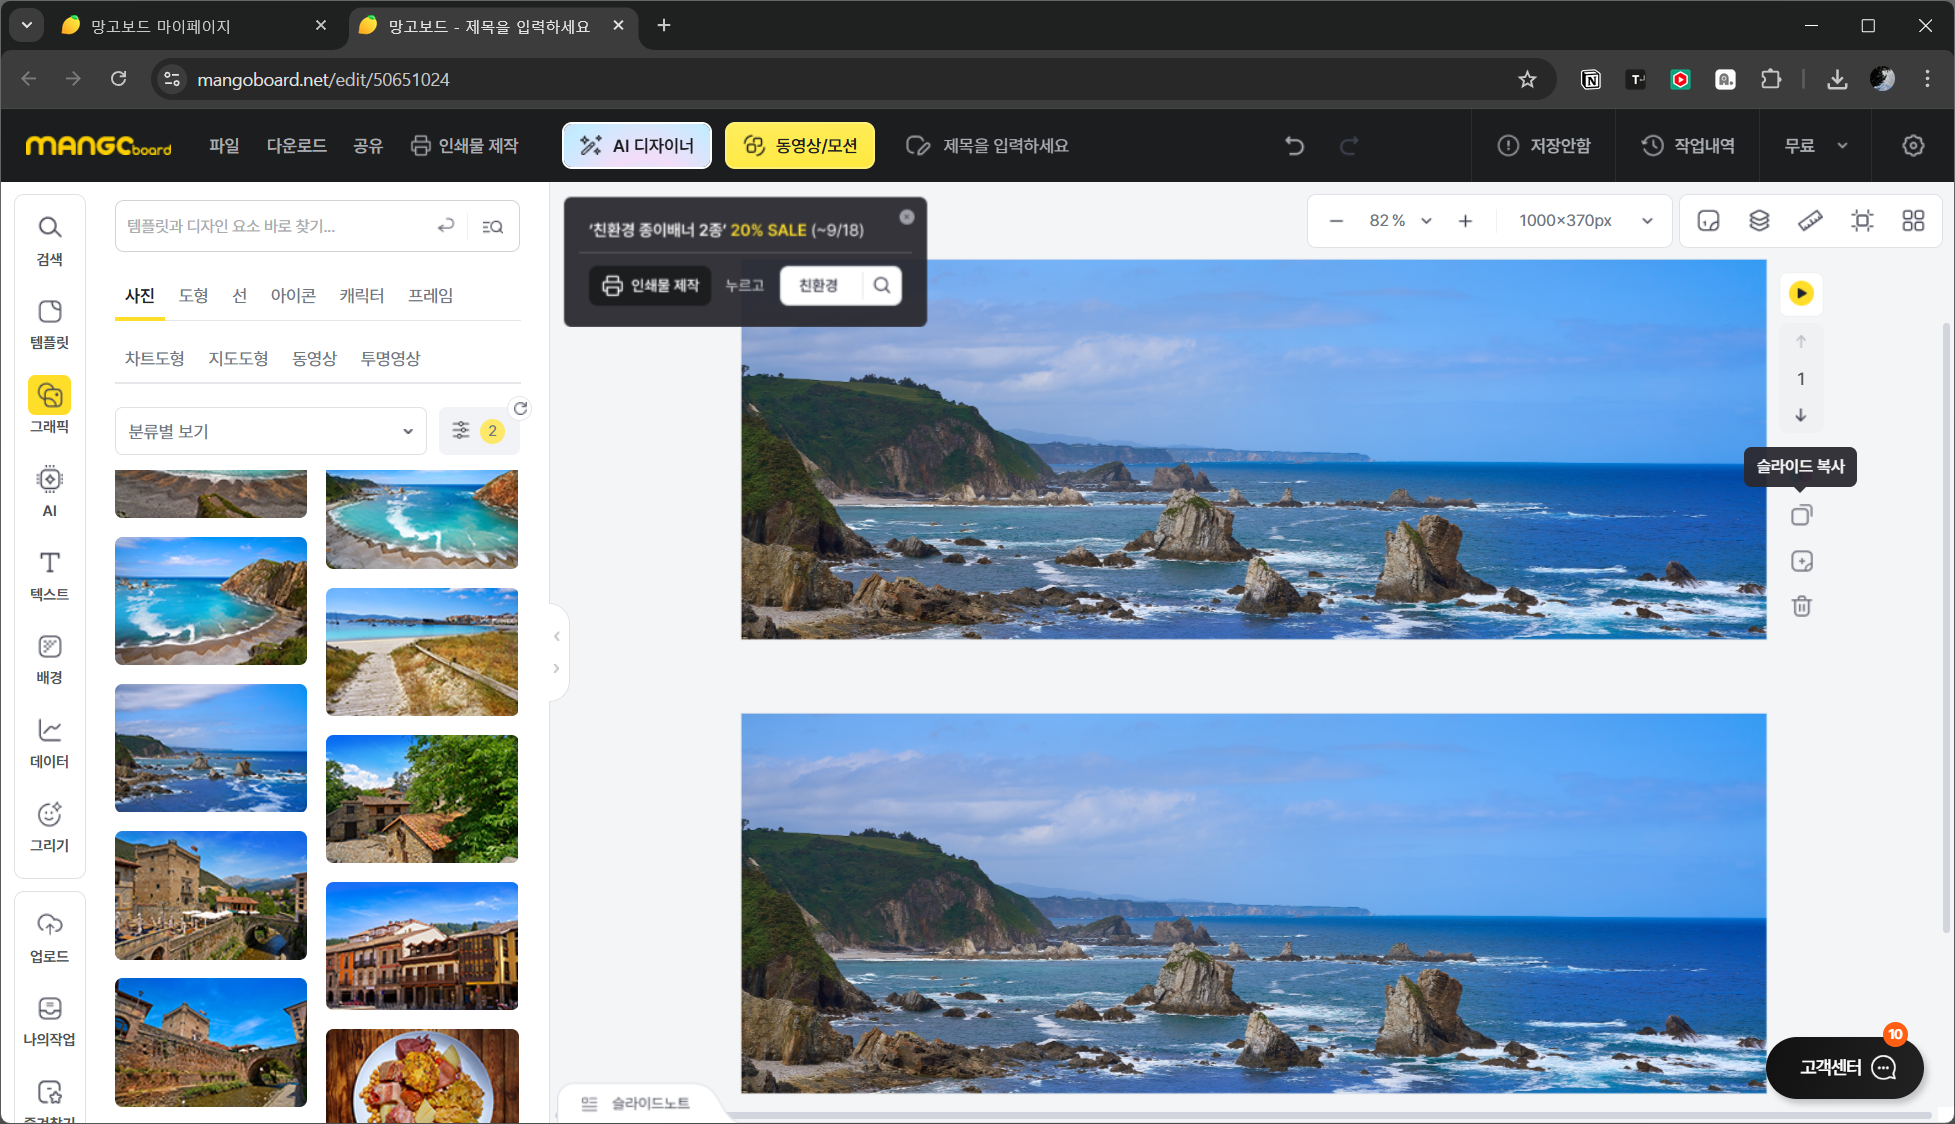Delete slide with the trash icon
1955x1124 pixels.
1801,606
